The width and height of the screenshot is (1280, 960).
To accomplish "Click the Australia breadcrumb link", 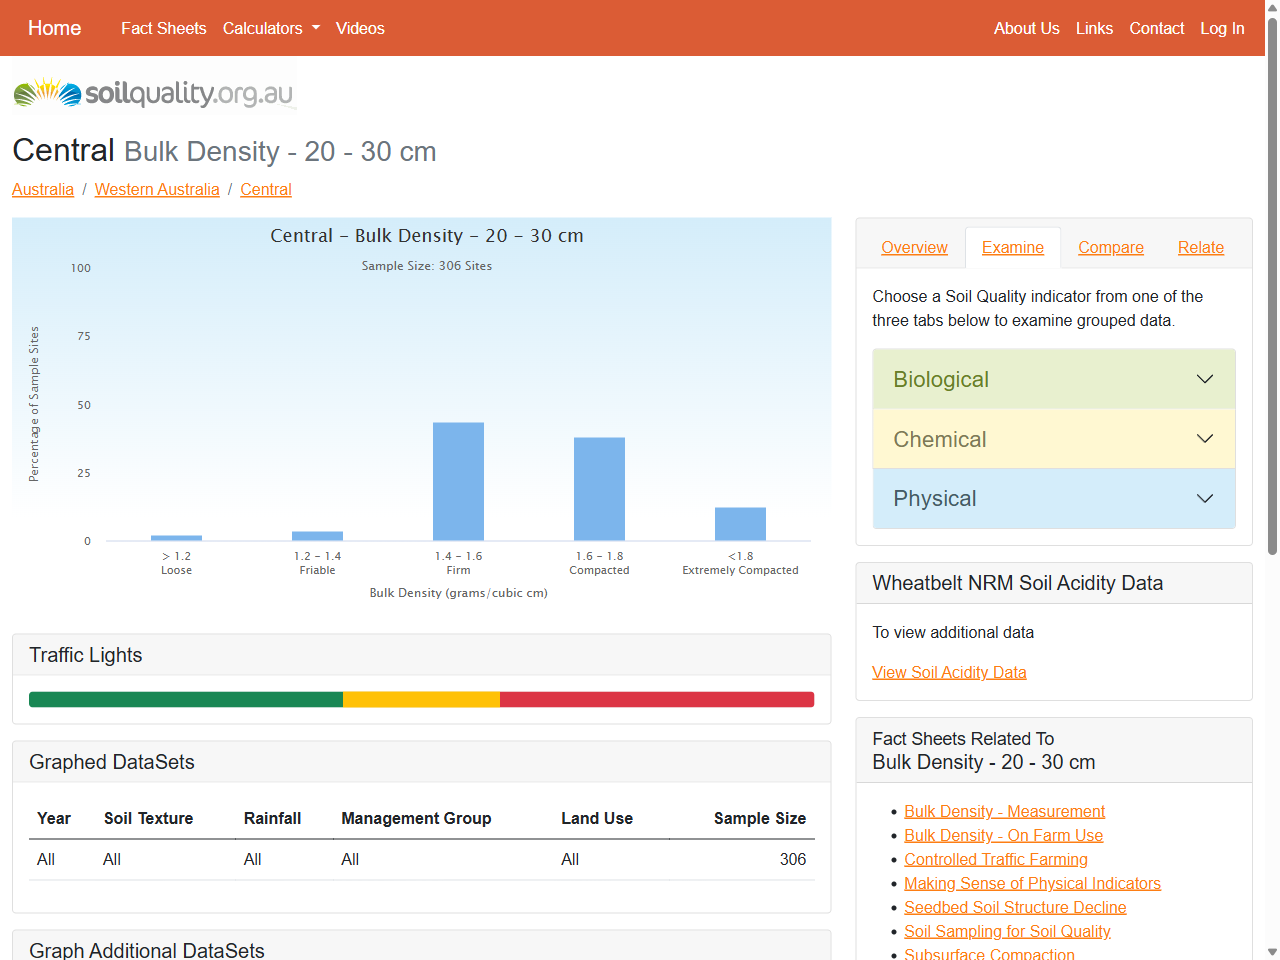I will (43, 189).
